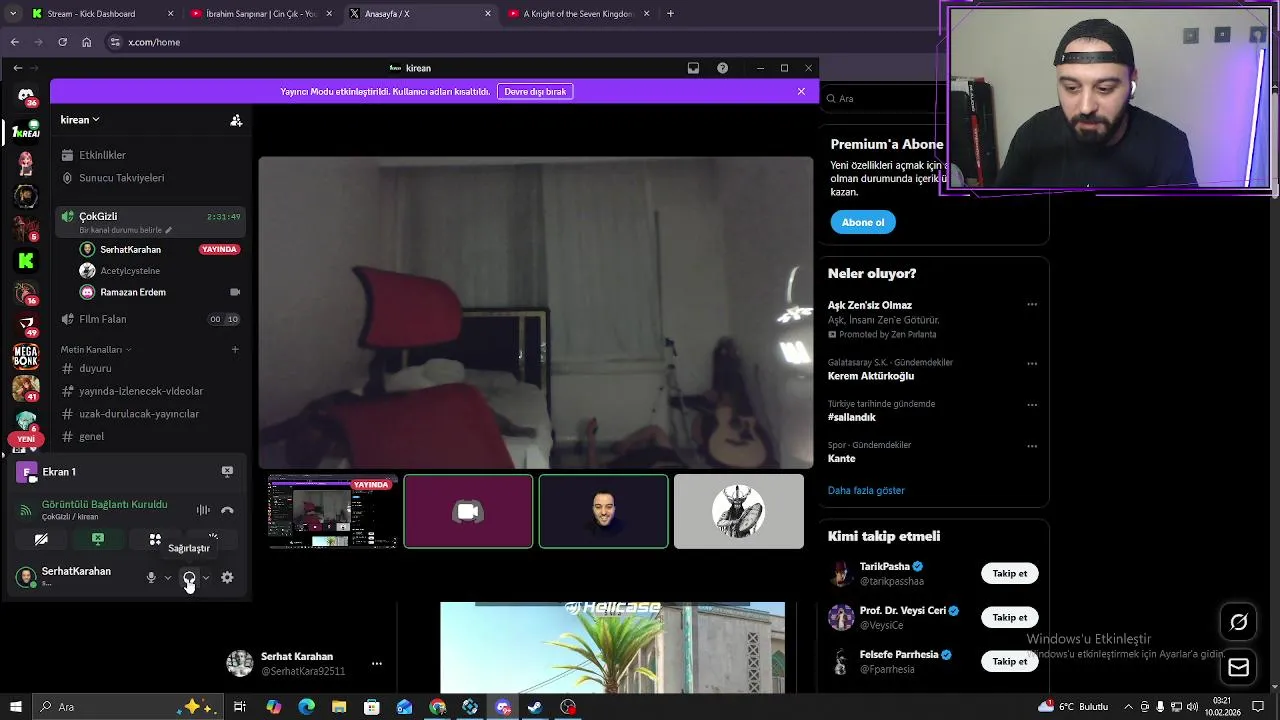This screenshot has height=720, width=1280.
Task: Select the YAYINDA stream thumbnail
Action: [333, 512]
